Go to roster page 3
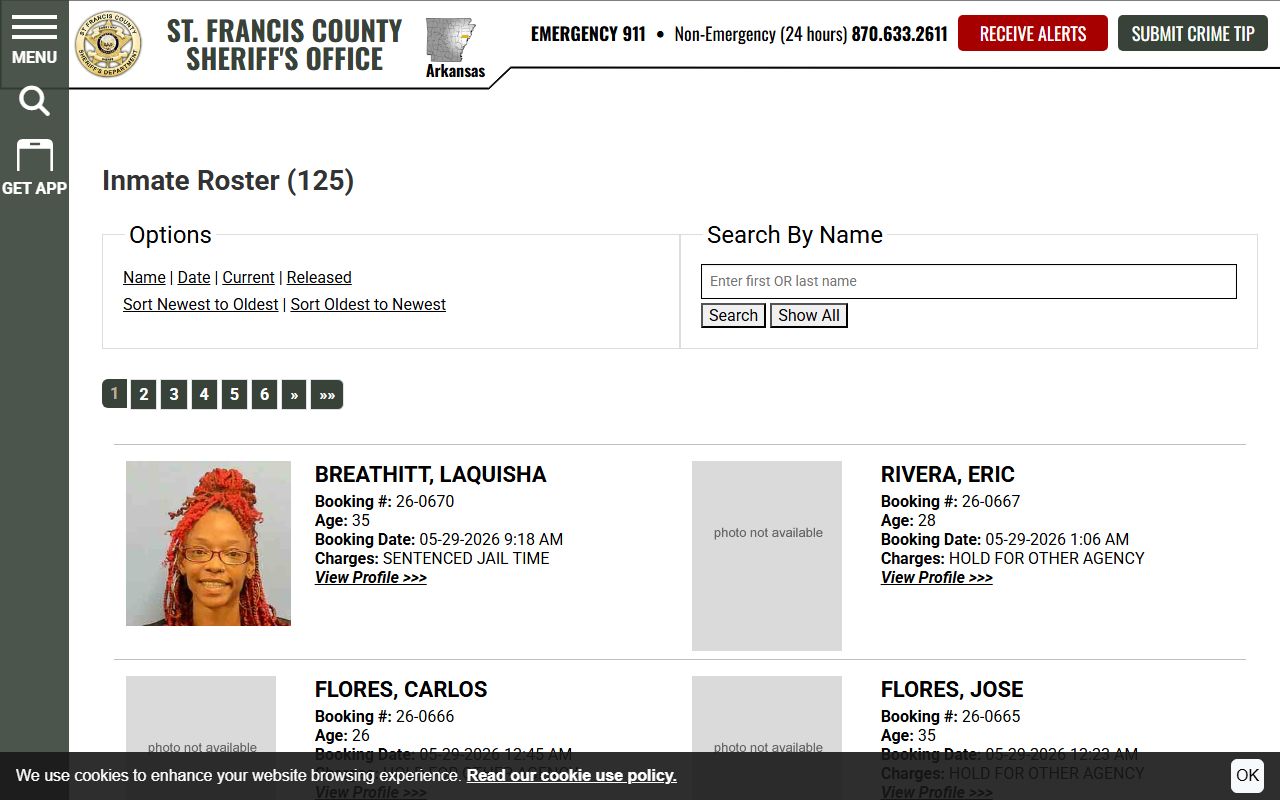The width and height of the screenshot is (1280, 800). pyautogui.click(x=174, y=394)
